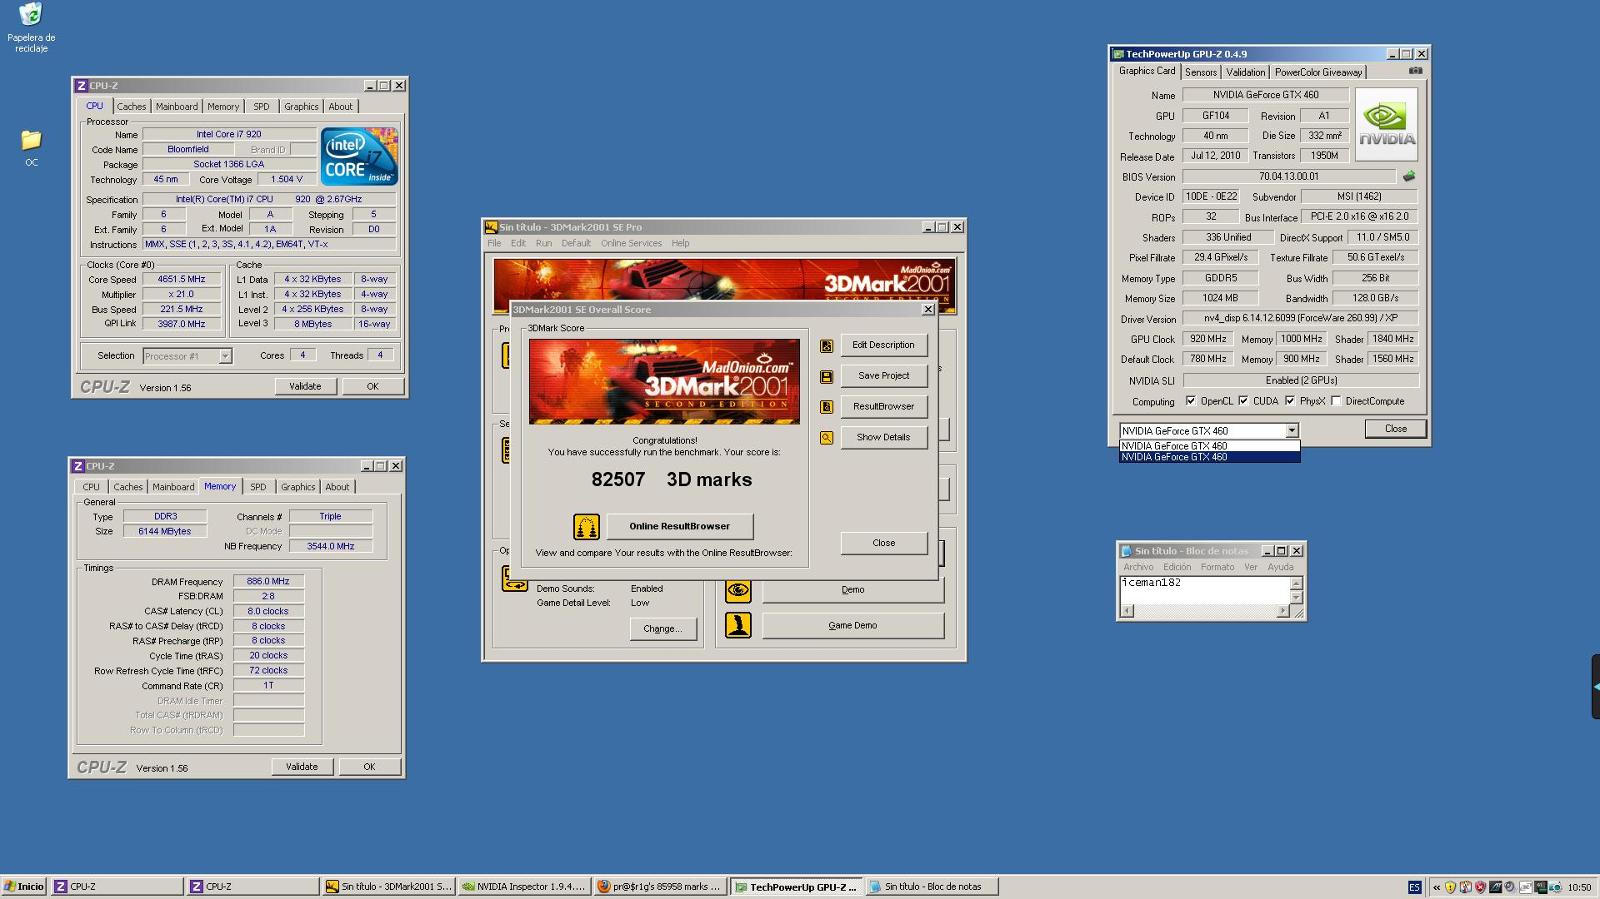This screenshot has width=1600, height=899.
Task: Open the Caches tab in top CPU-Z
Action: tap(131, 107)
